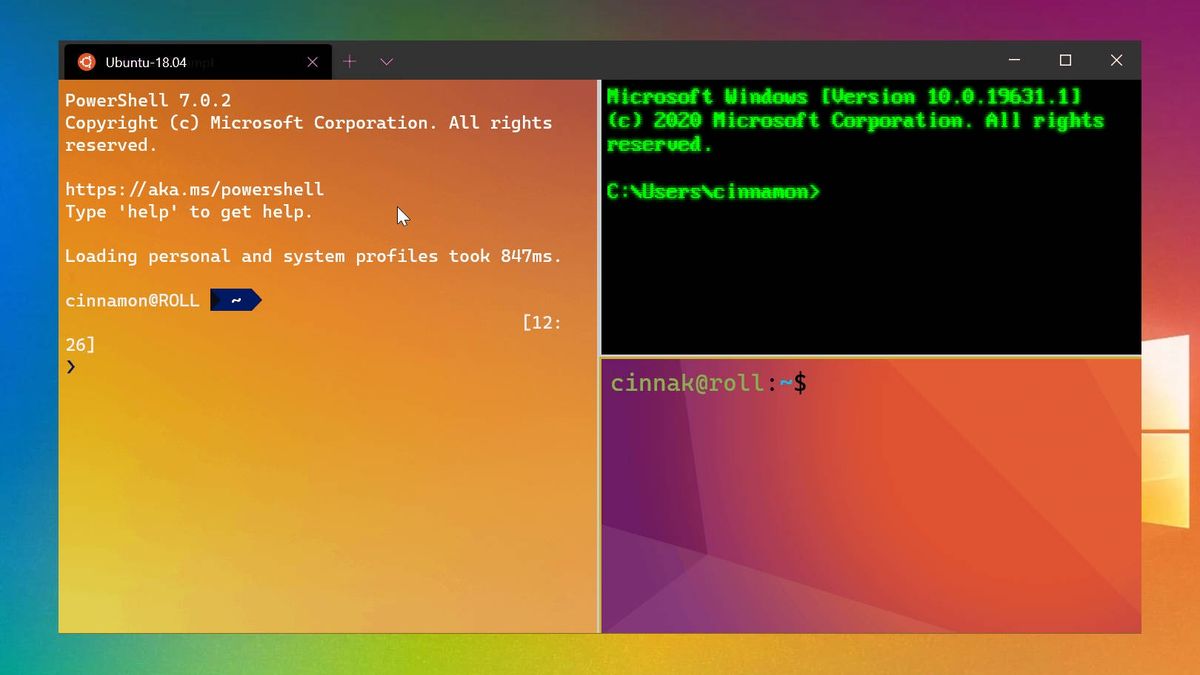Maximize the Terminal window

click(x=1065, y=61)
